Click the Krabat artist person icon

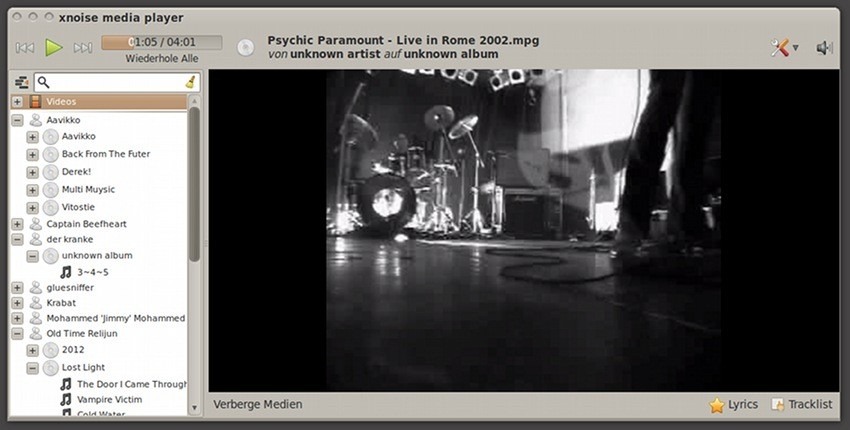coord(36,303)
